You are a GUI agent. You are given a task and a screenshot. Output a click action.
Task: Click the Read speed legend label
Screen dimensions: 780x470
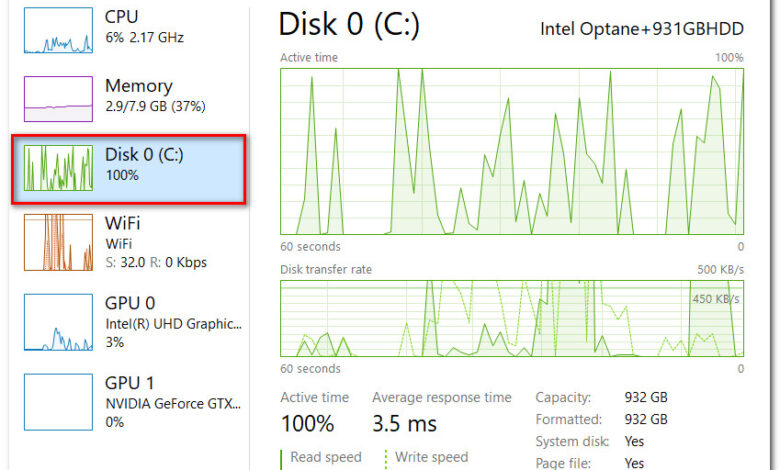(x=325, y=457)
